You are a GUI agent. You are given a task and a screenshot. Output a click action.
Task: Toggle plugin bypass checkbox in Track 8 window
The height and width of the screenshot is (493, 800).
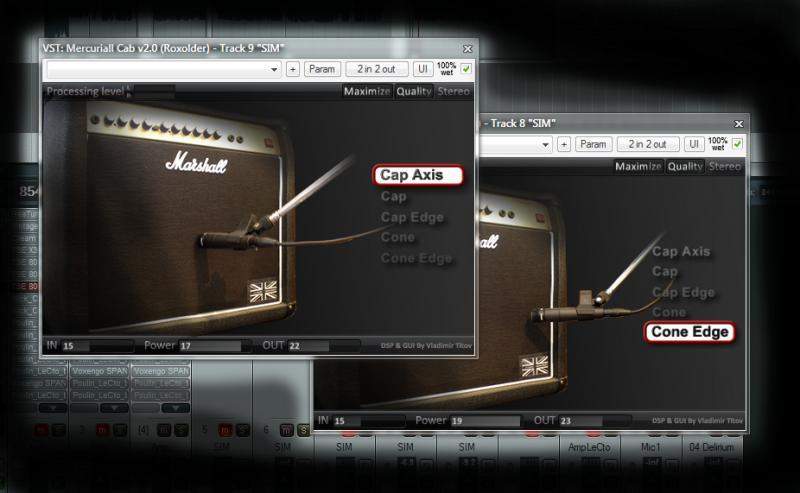pos(737,144)
